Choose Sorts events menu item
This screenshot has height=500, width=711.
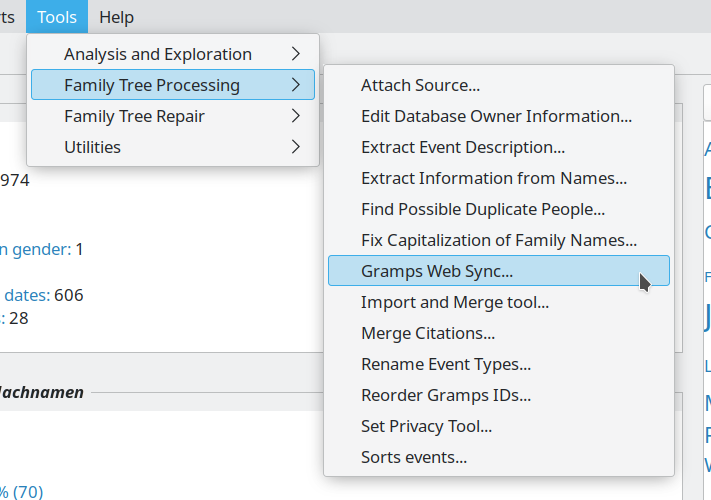[413, 457]
